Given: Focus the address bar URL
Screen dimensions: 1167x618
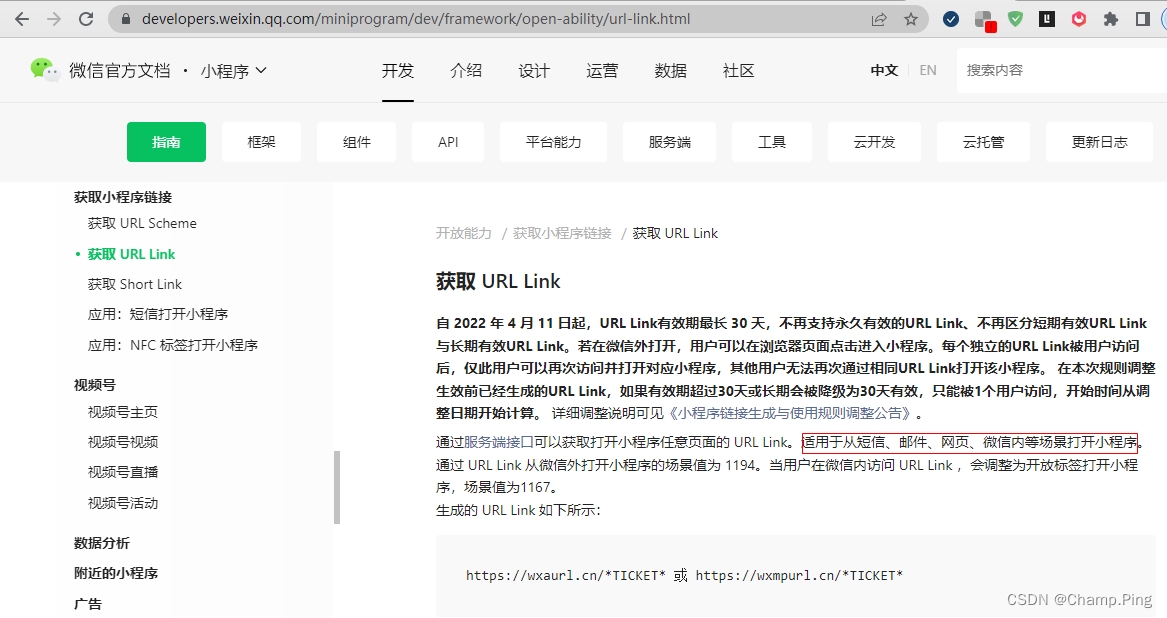Looking at the screenshot, I should click(x=416, y=19).
